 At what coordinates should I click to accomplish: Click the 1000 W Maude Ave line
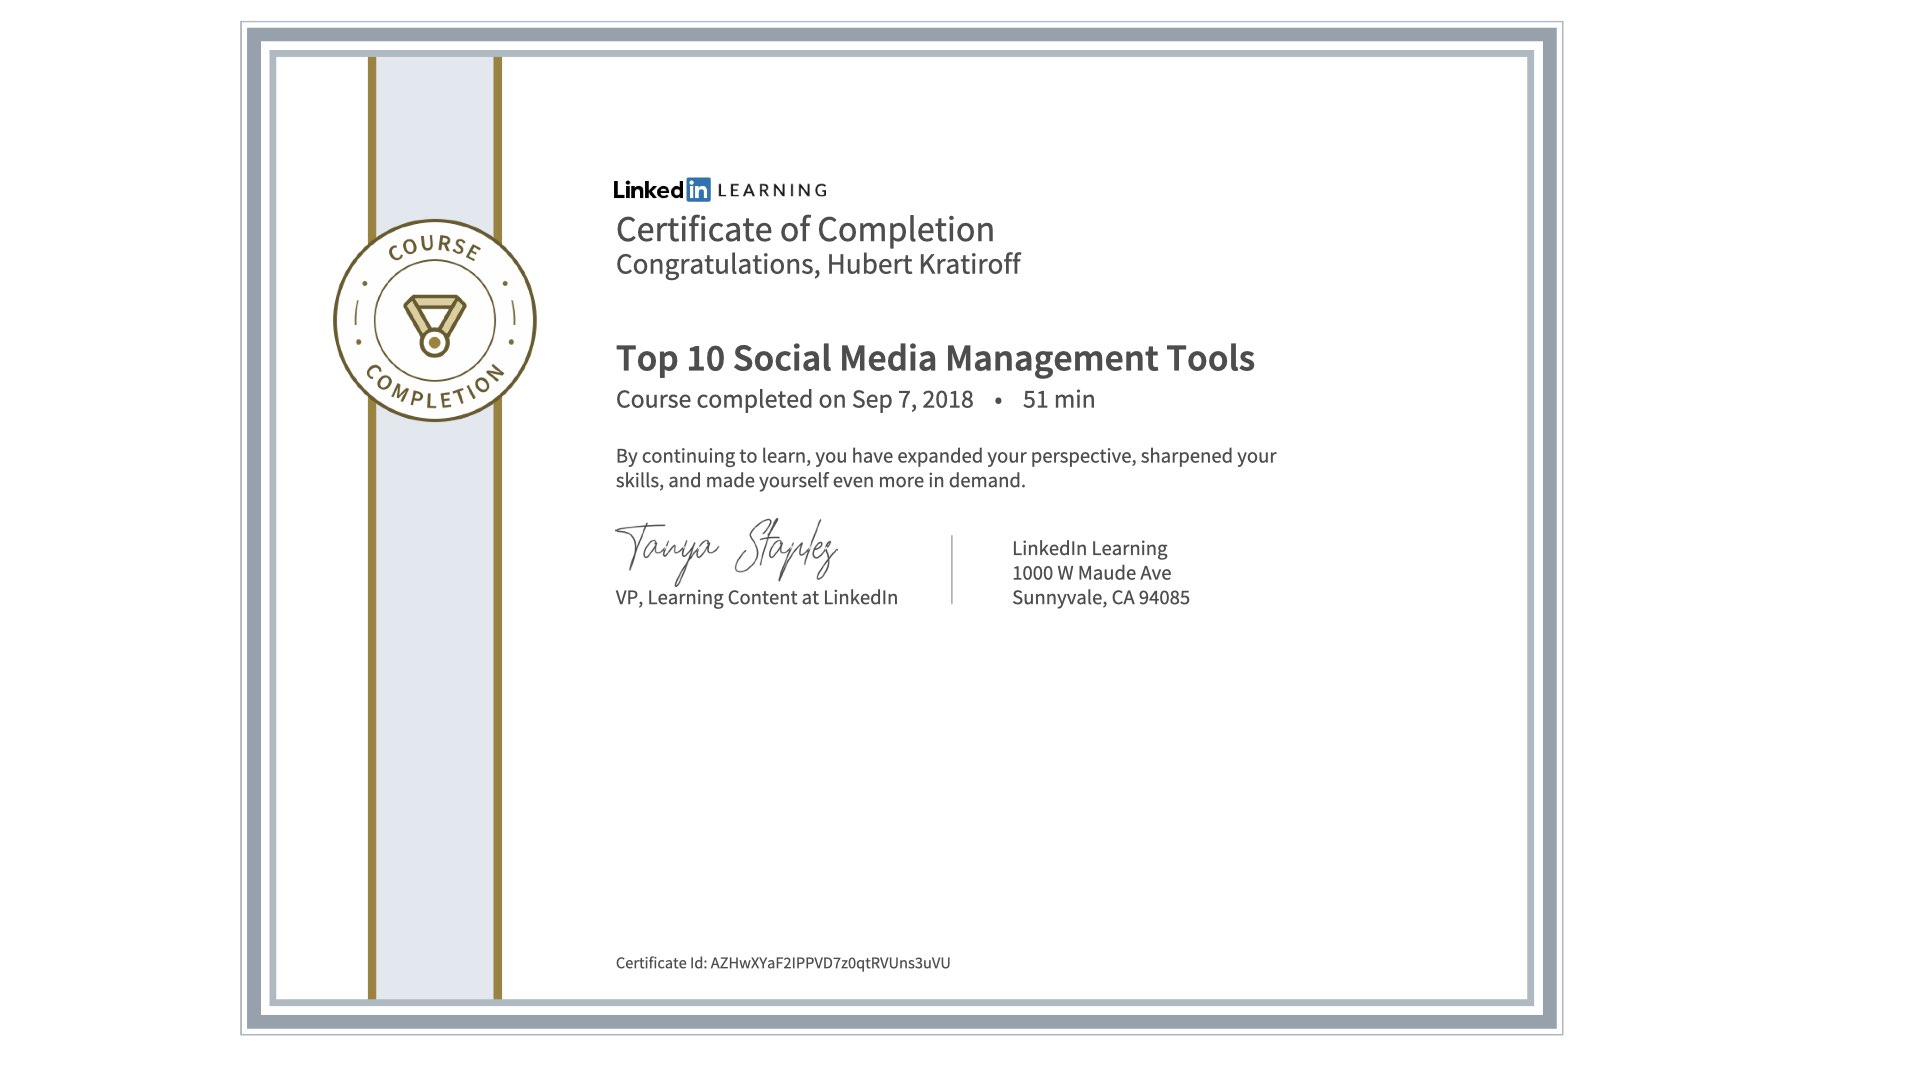coord(1091,573)
